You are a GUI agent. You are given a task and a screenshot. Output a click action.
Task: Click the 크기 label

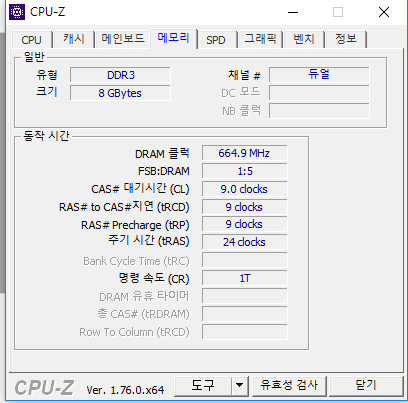click(x=47, y=91)
